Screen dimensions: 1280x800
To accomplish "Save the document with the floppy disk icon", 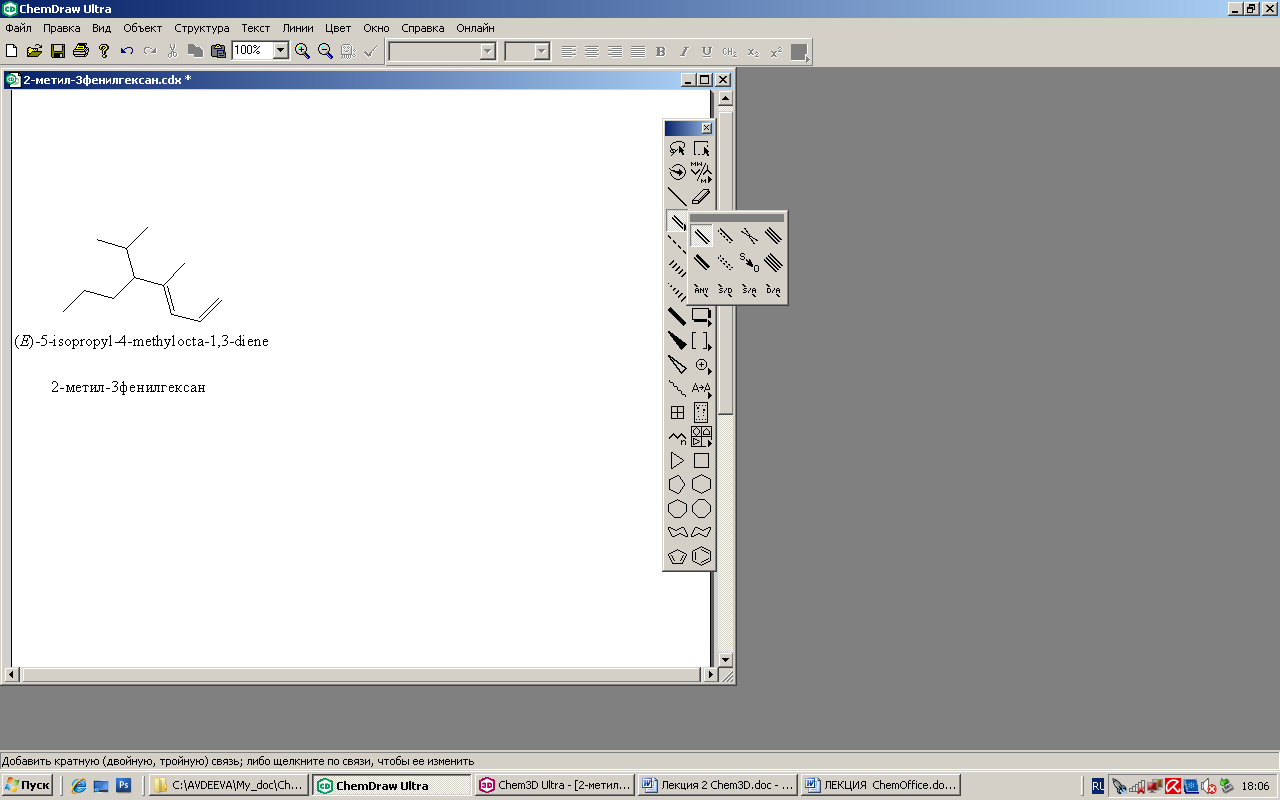I will [58, 51].
